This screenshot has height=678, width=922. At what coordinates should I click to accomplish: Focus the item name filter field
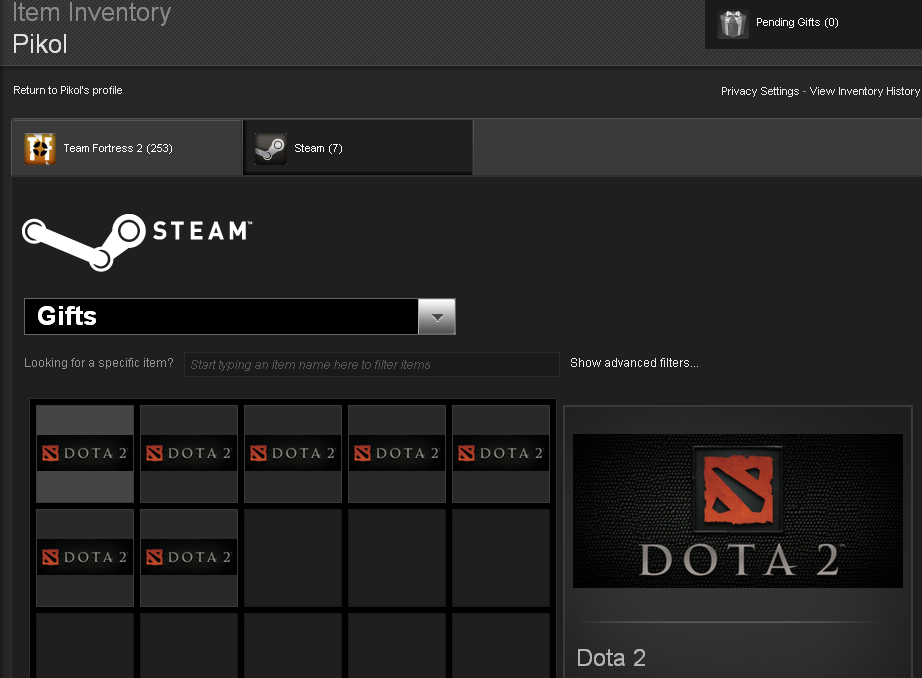point(372,365)
